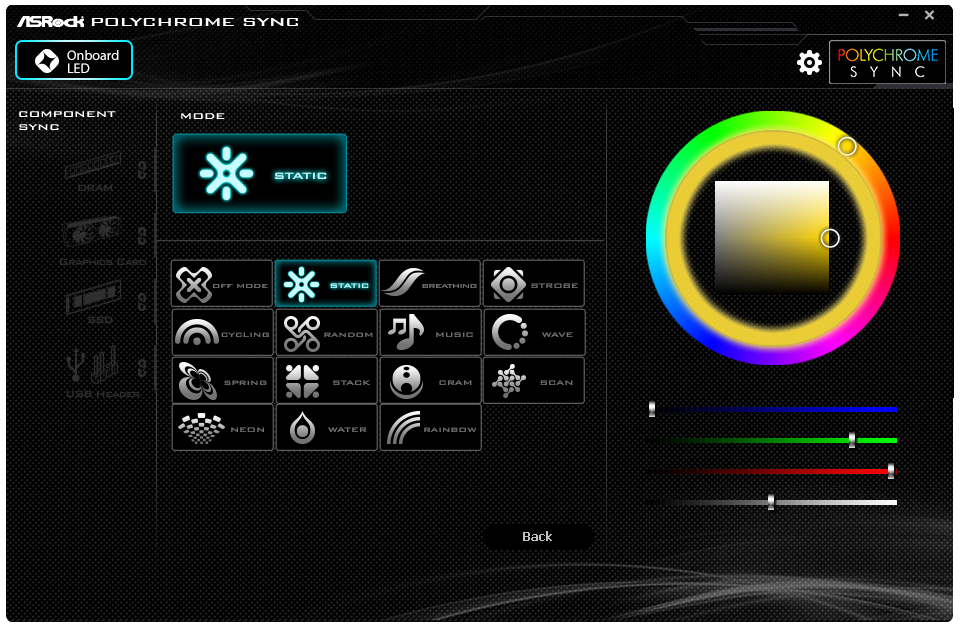Toggle the sync link beside USB Header
Image resolution: width=964 pixels, height=632 pixels.
pyautogui.click(x=142, y=368)
